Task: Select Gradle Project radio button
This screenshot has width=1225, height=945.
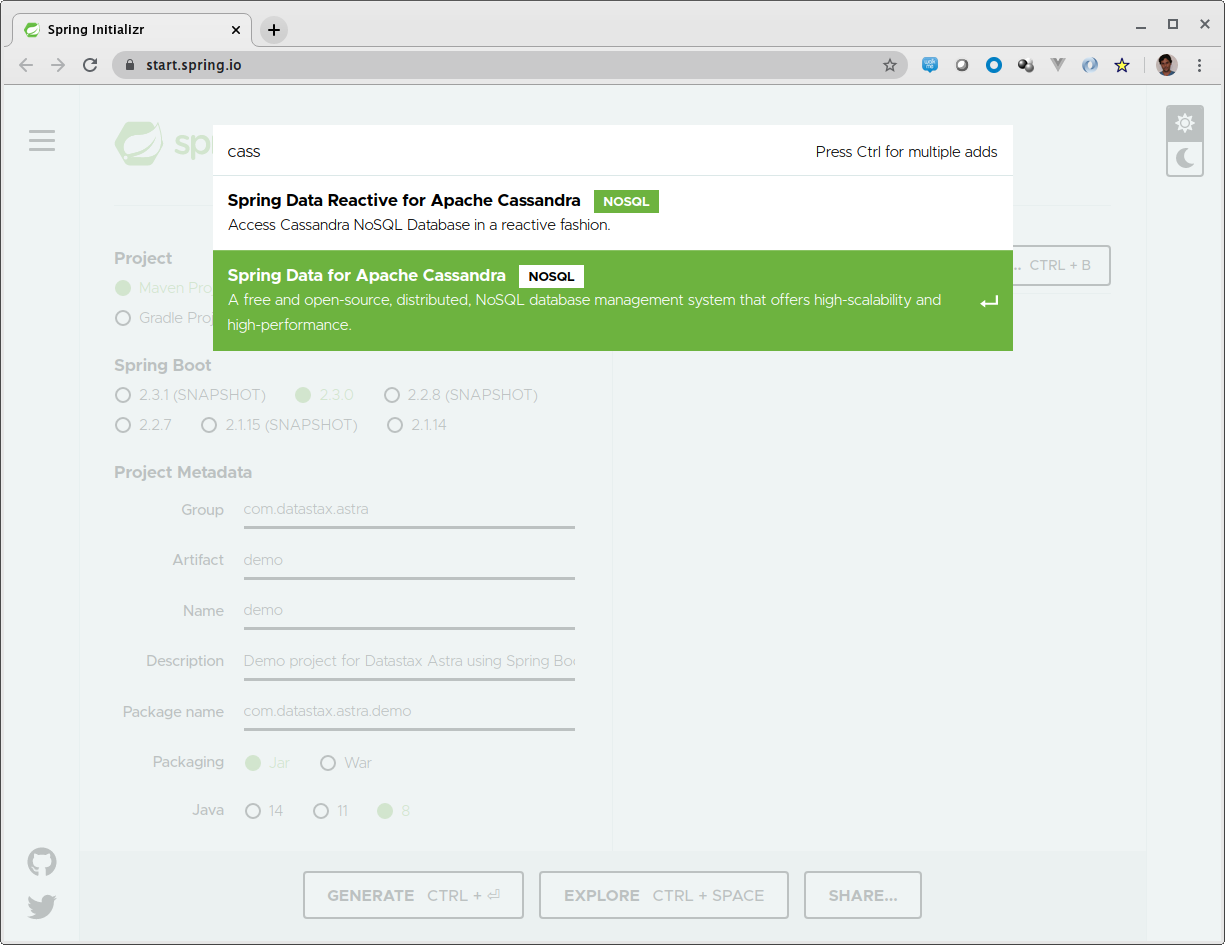Action: point(123,318)
